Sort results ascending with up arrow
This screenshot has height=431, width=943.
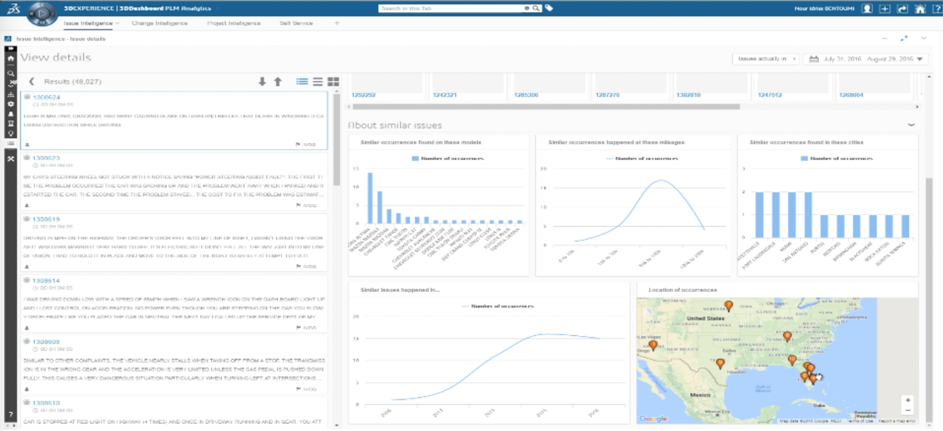click(278, 82)
